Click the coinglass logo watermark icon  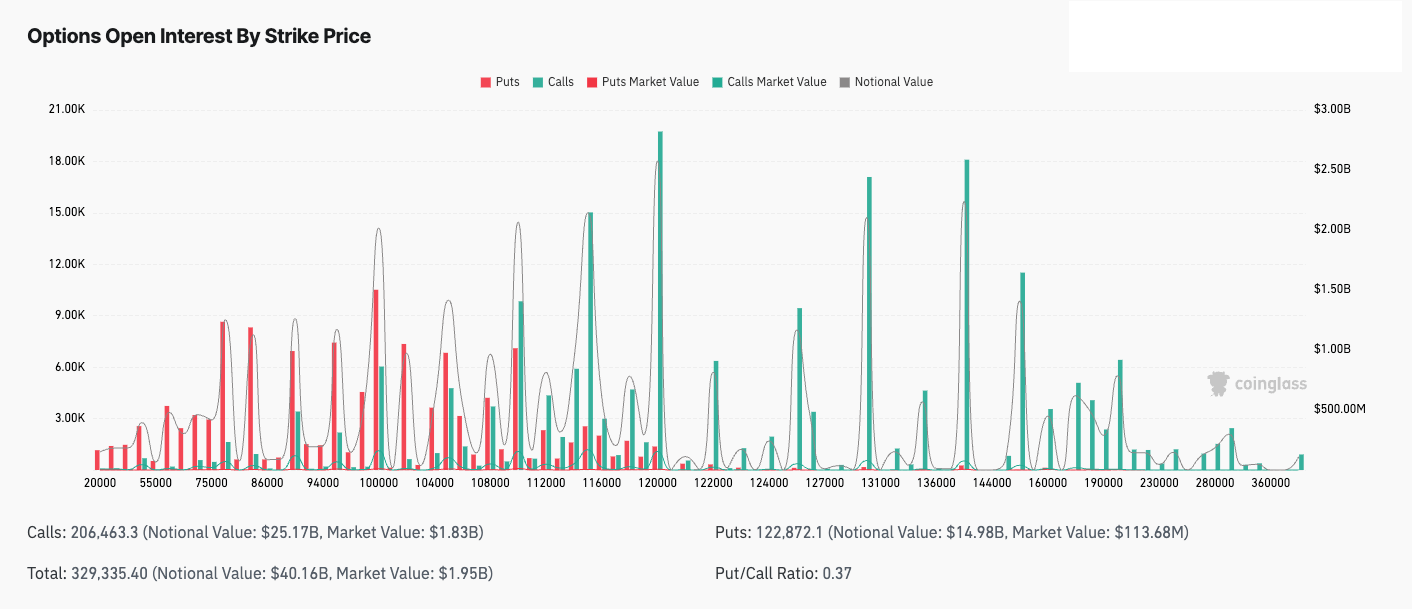click(1218, 384)
